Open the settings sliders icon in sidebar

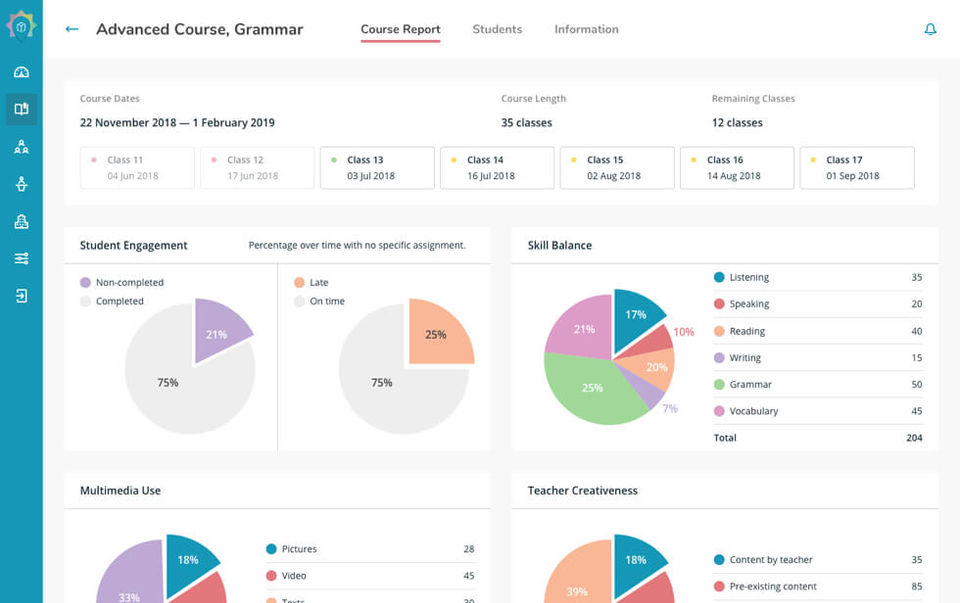pyautogui.click(x=21, y=258)
